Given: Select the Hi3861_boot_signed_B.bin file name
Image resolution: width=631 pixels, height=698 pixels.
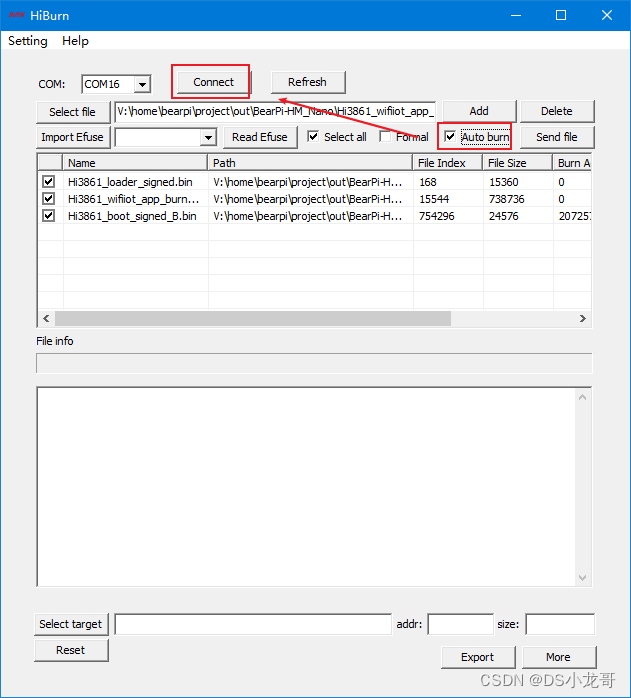Looking at the screenshot, I should (x=132, y=216).
